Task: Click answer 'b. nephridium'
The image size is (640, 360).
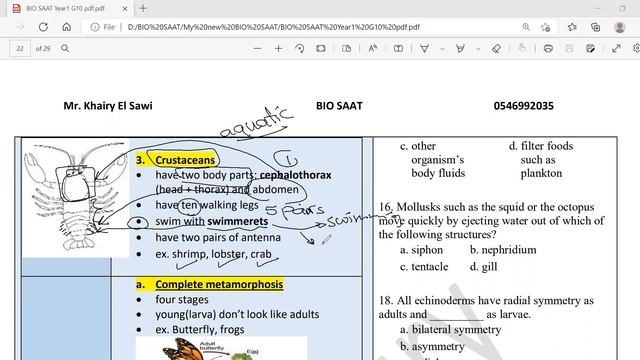Action: [503, 249]
